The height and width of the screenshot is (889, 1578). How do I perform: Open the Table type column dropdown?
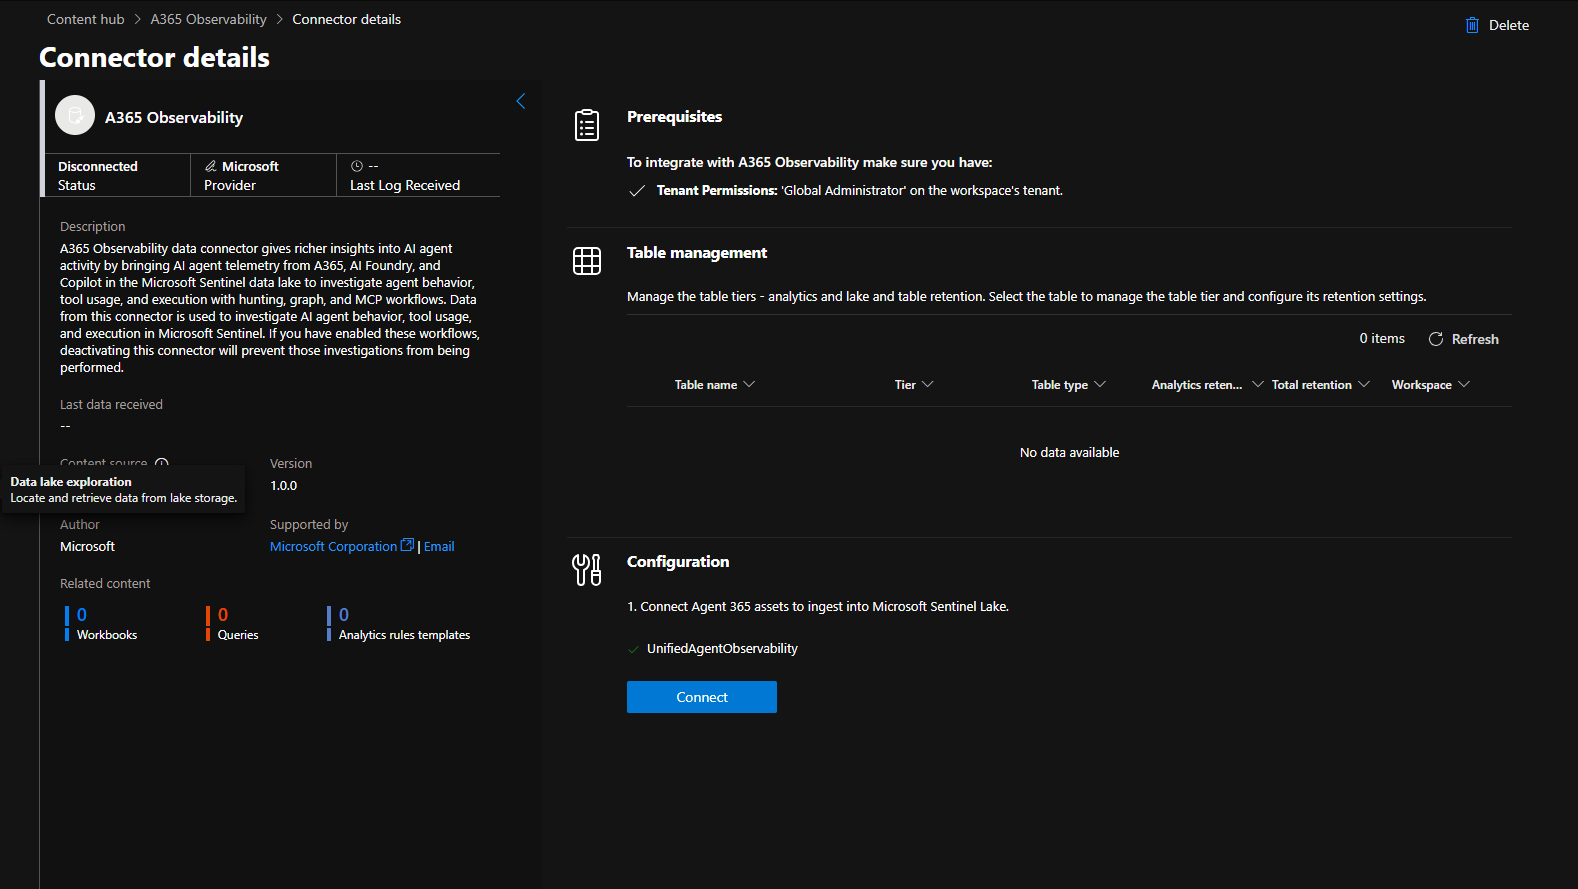tap(1100, 384)
